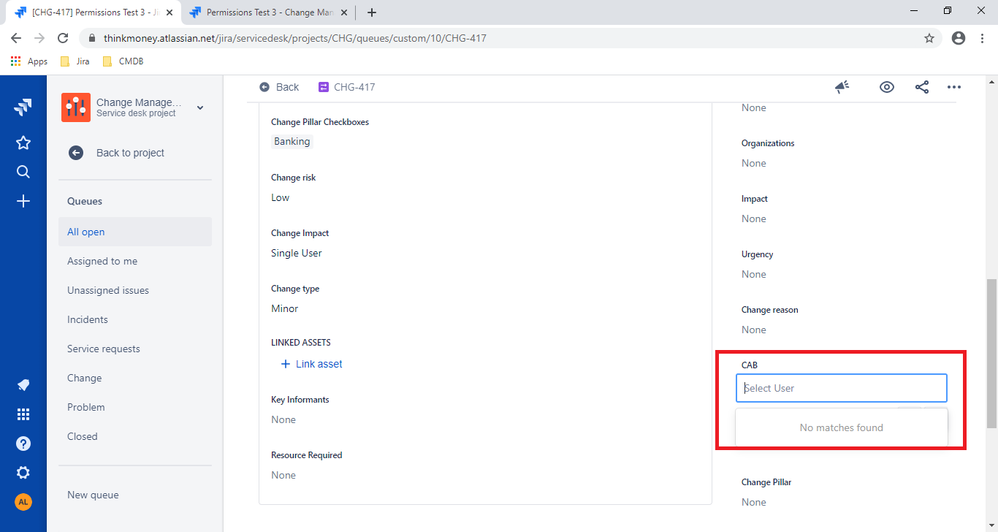Click the Change reason None value
The image size is (998, 532).
coord(754,330)
